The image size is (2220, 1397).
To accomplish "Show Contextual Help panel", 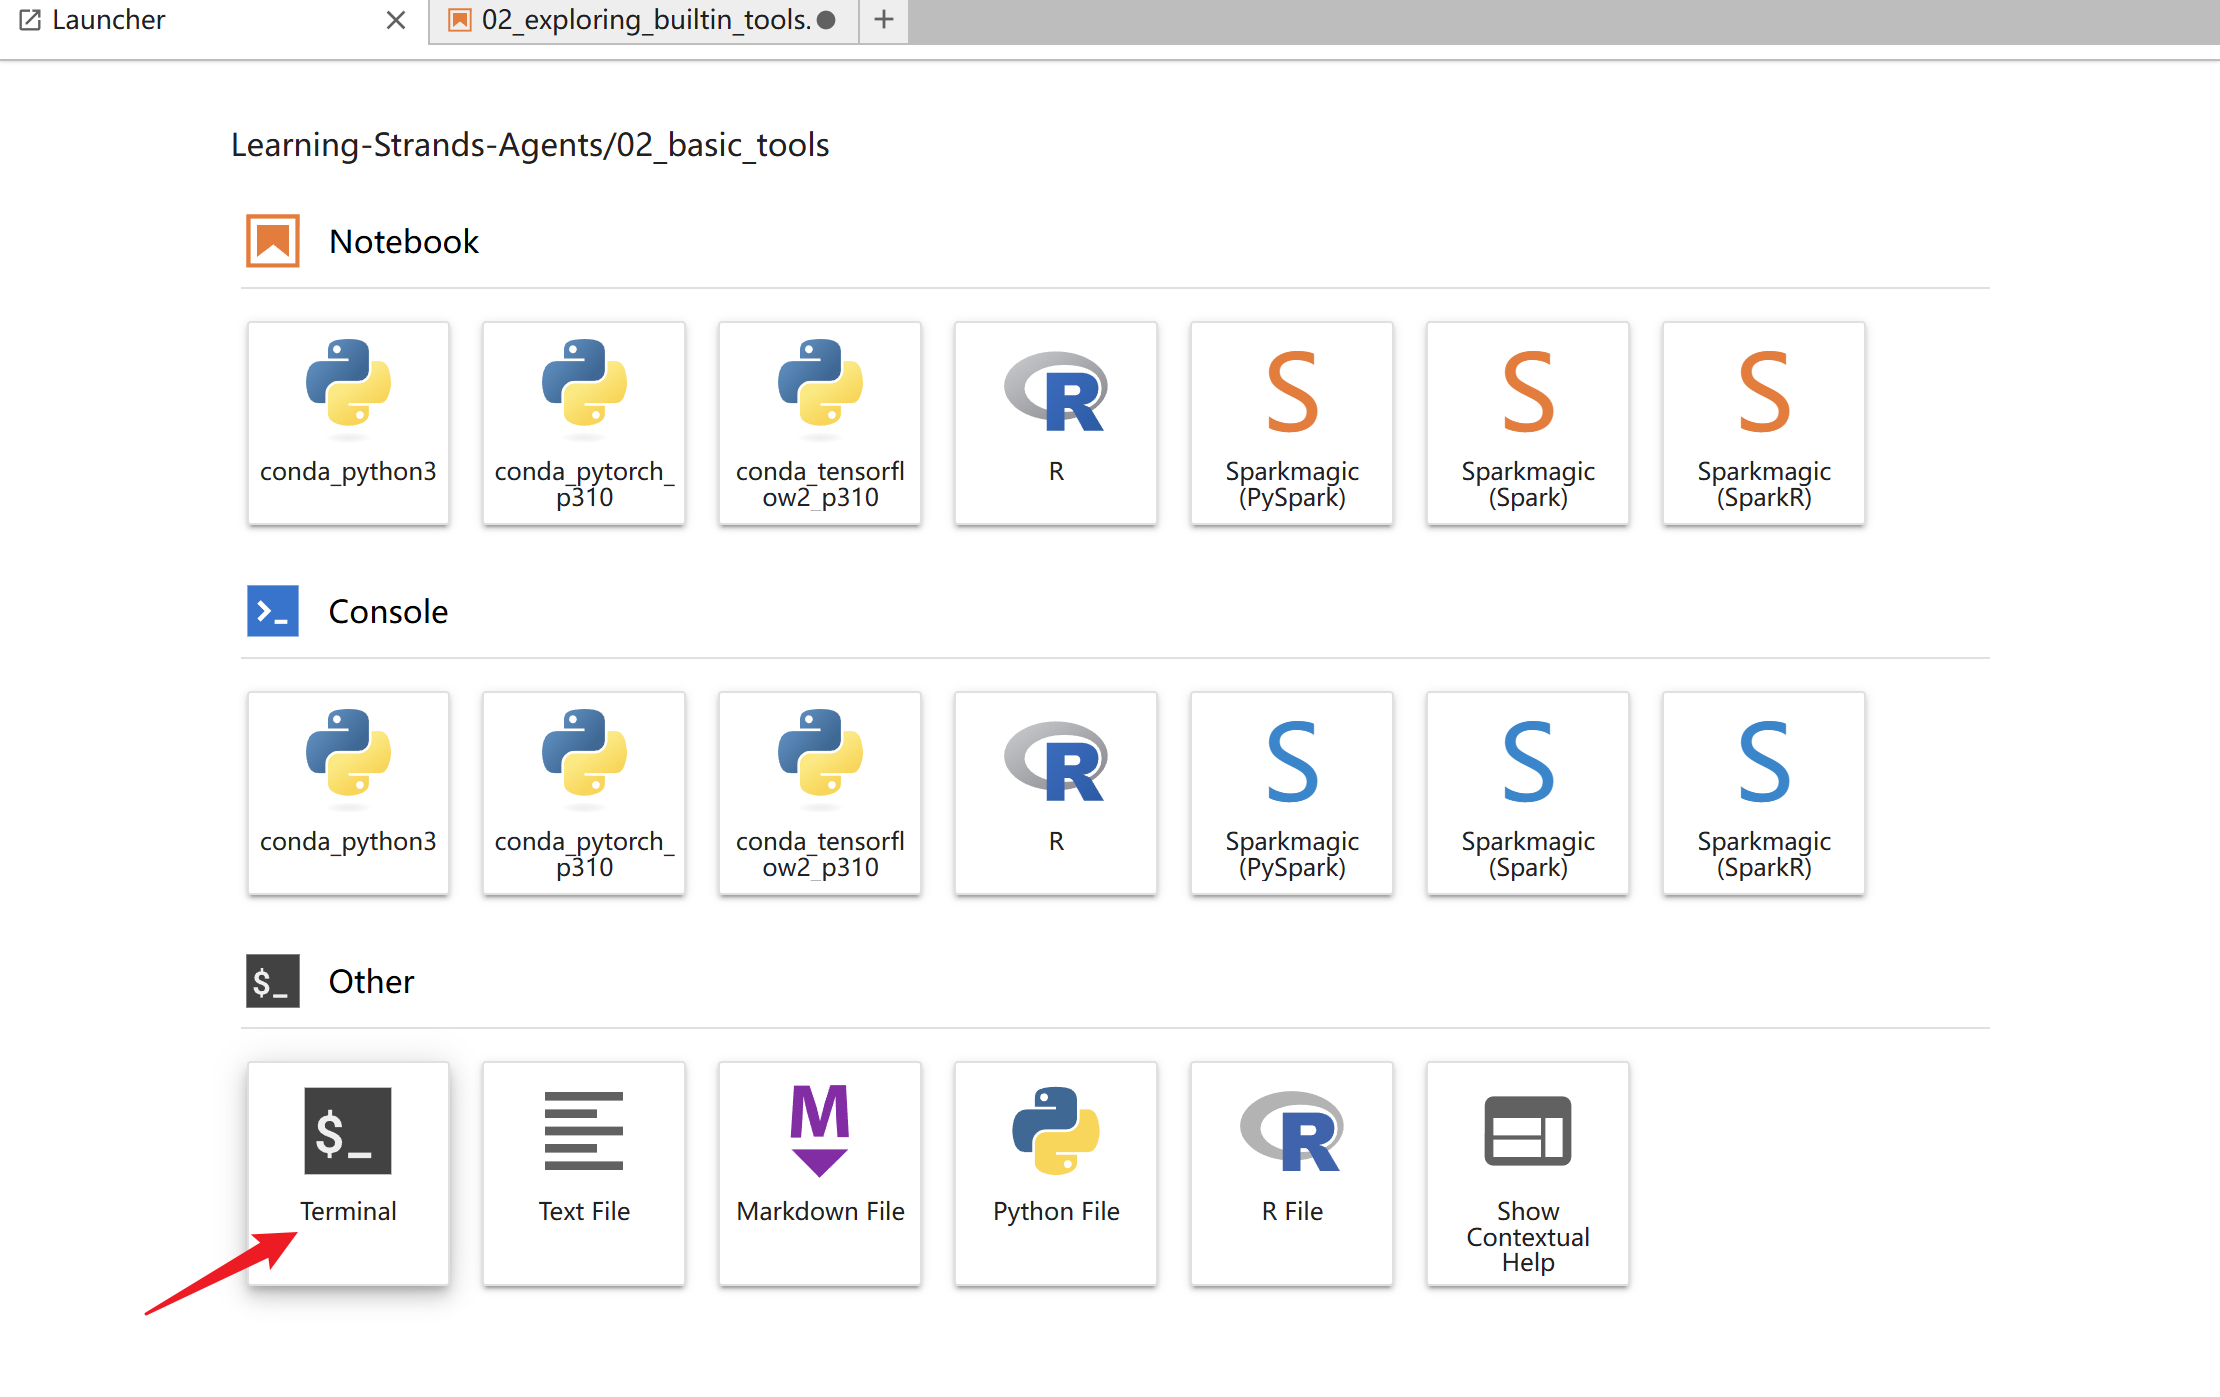I will [x=1528, y=1173].
